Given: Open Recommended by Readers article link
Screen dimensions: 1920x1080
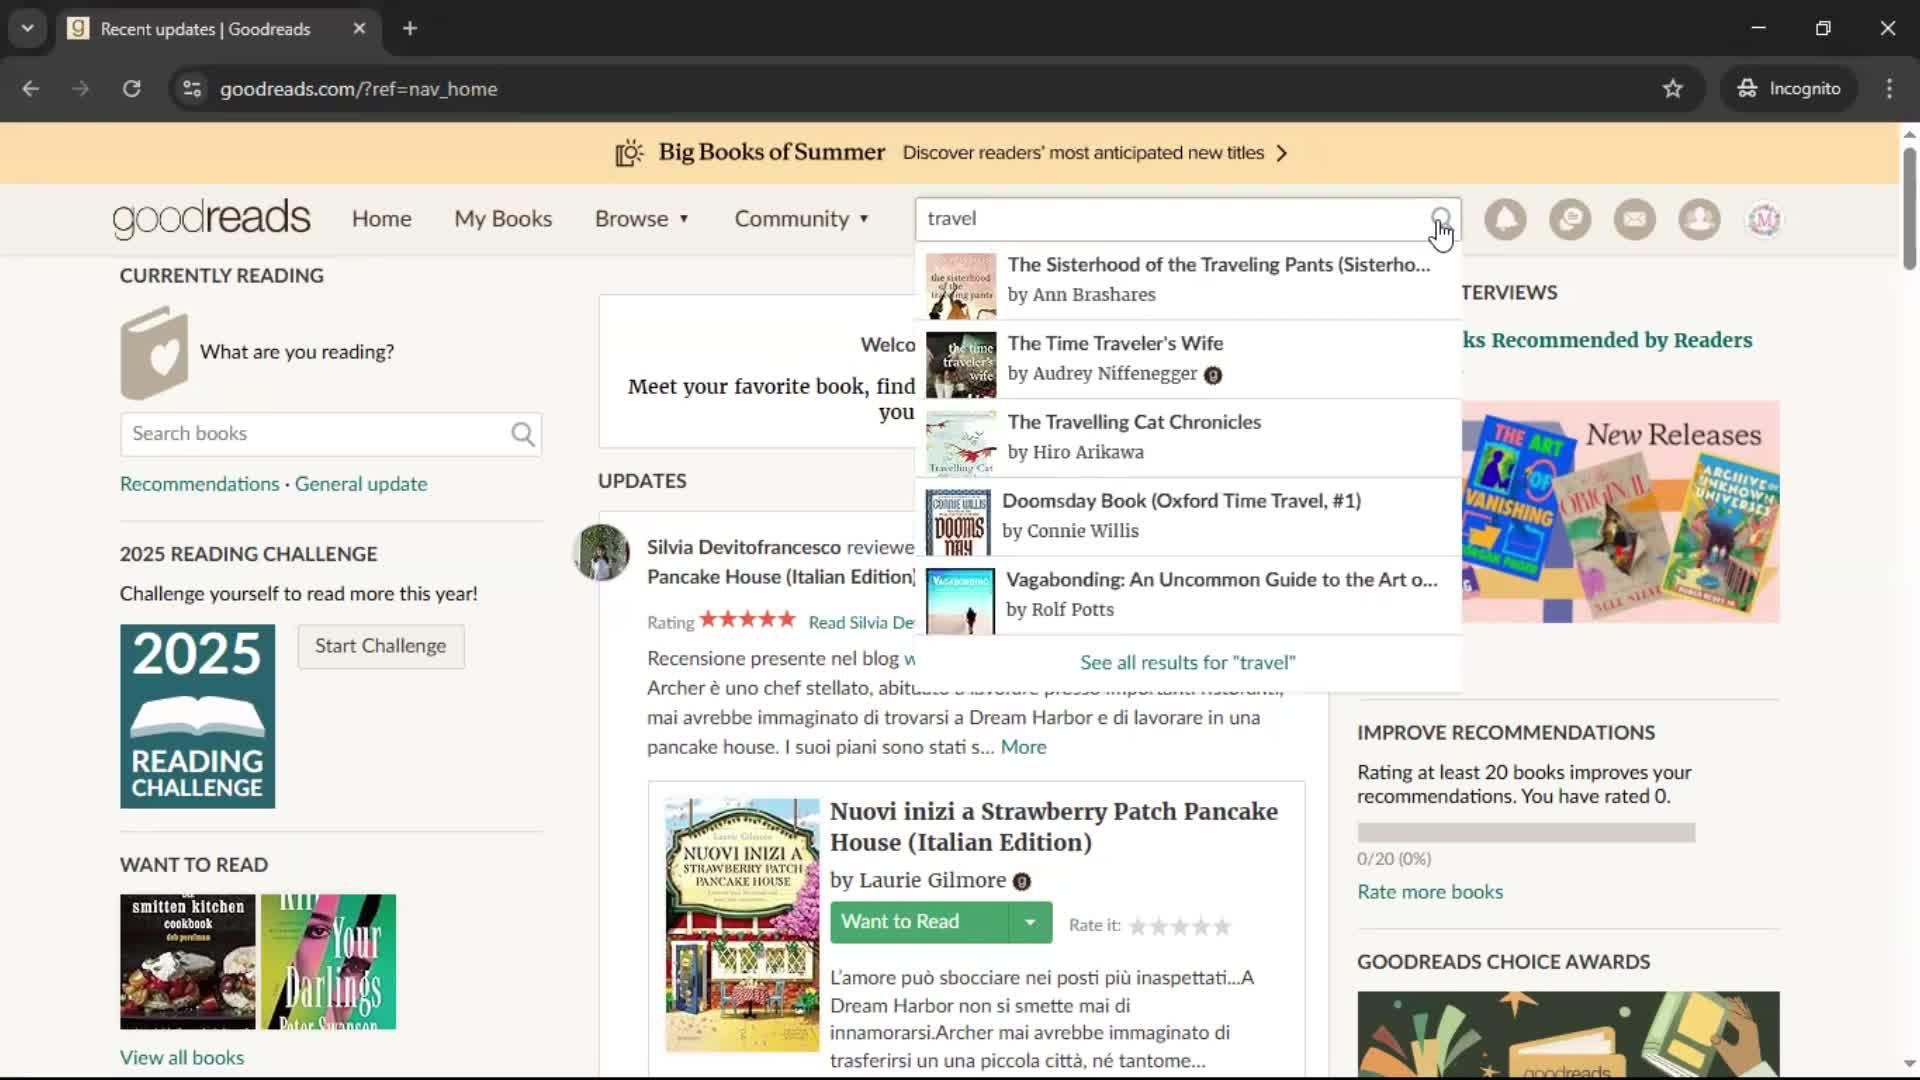Looking at the screenshot, I should [1607, 340].
